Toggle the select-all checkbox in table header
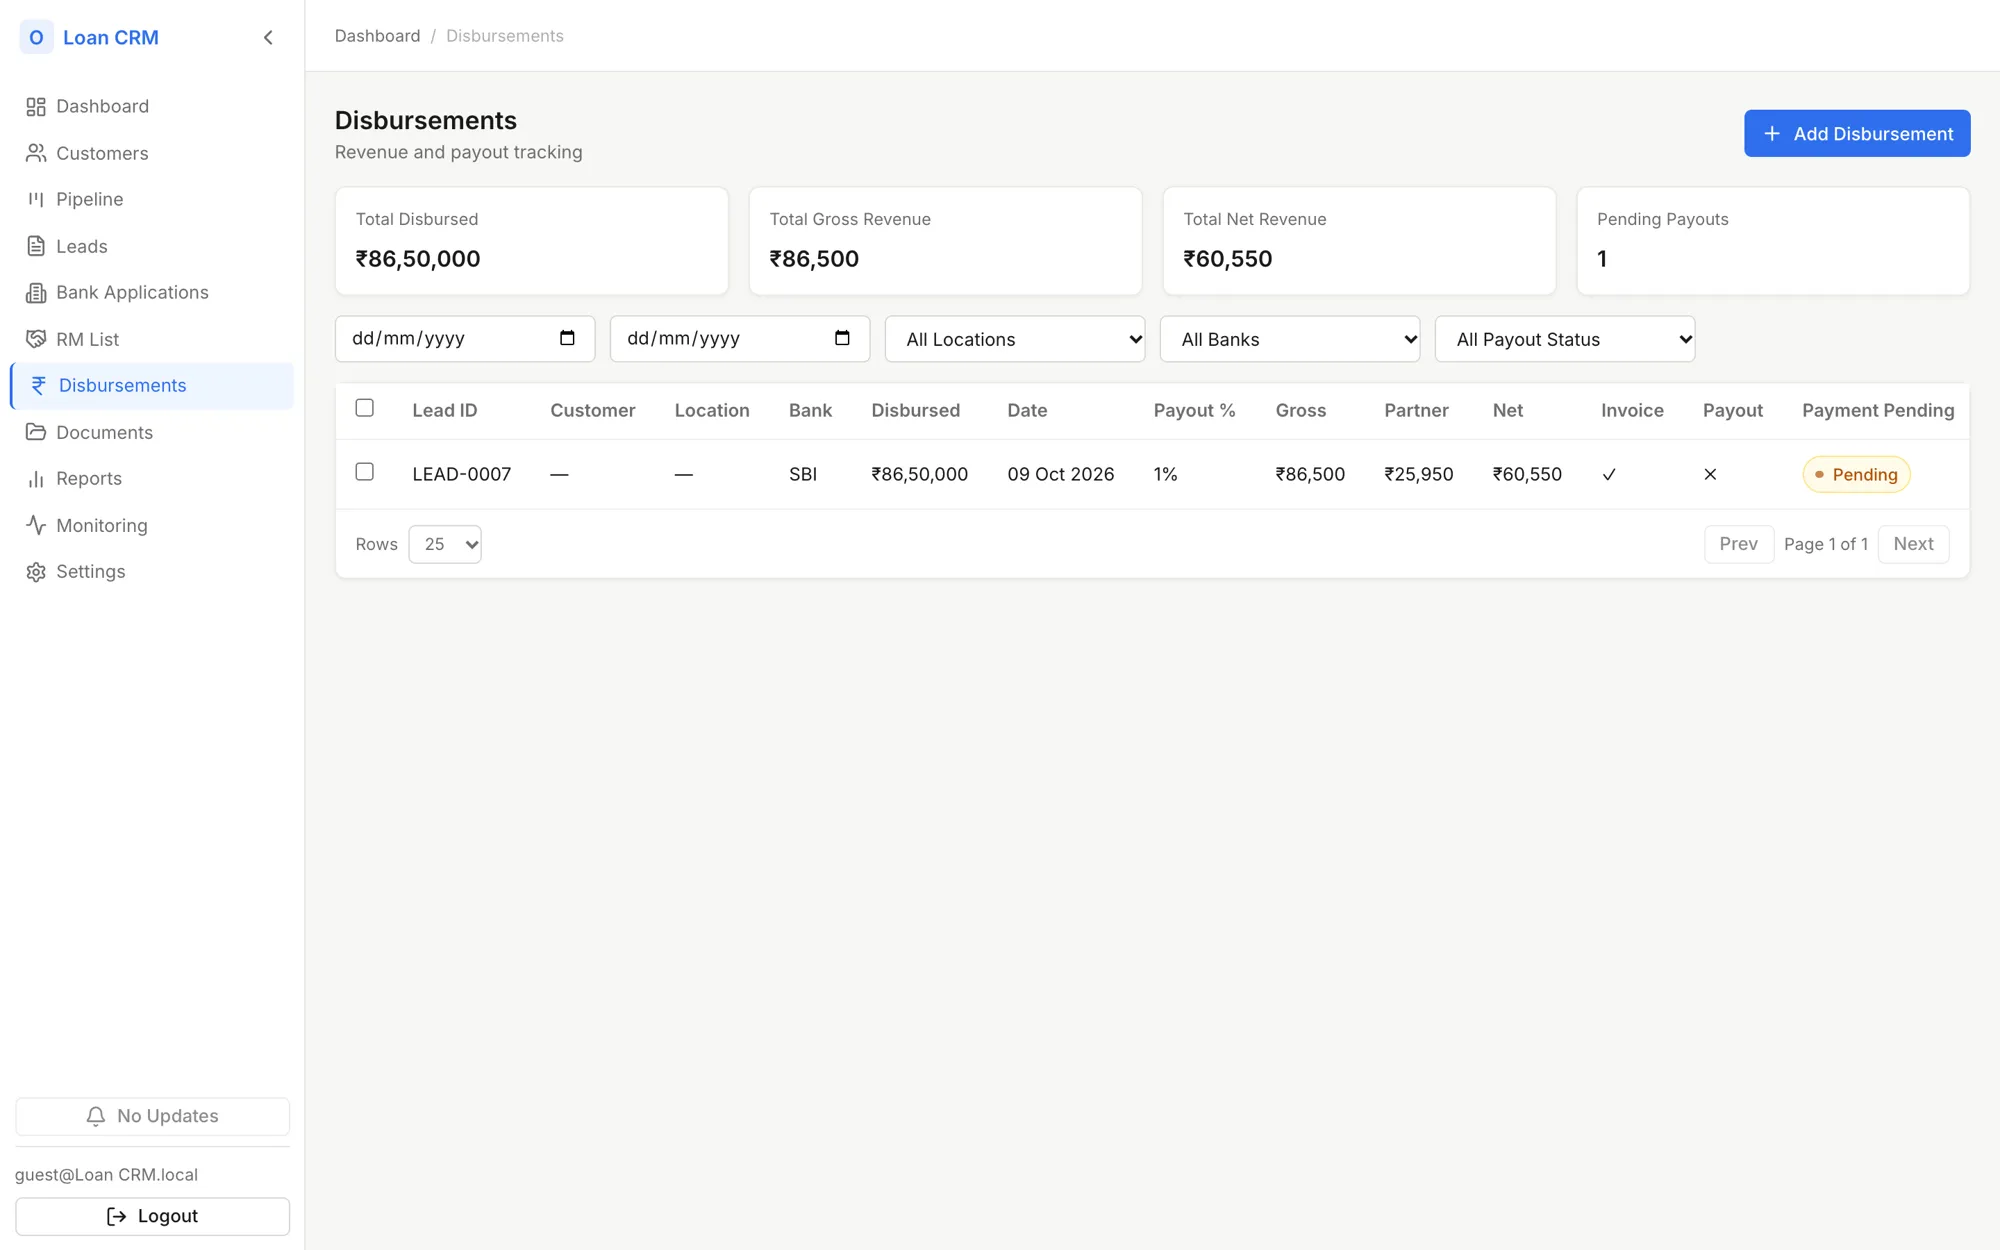The width and height of the screenshot is (2000, 1250). click(365, 408)
